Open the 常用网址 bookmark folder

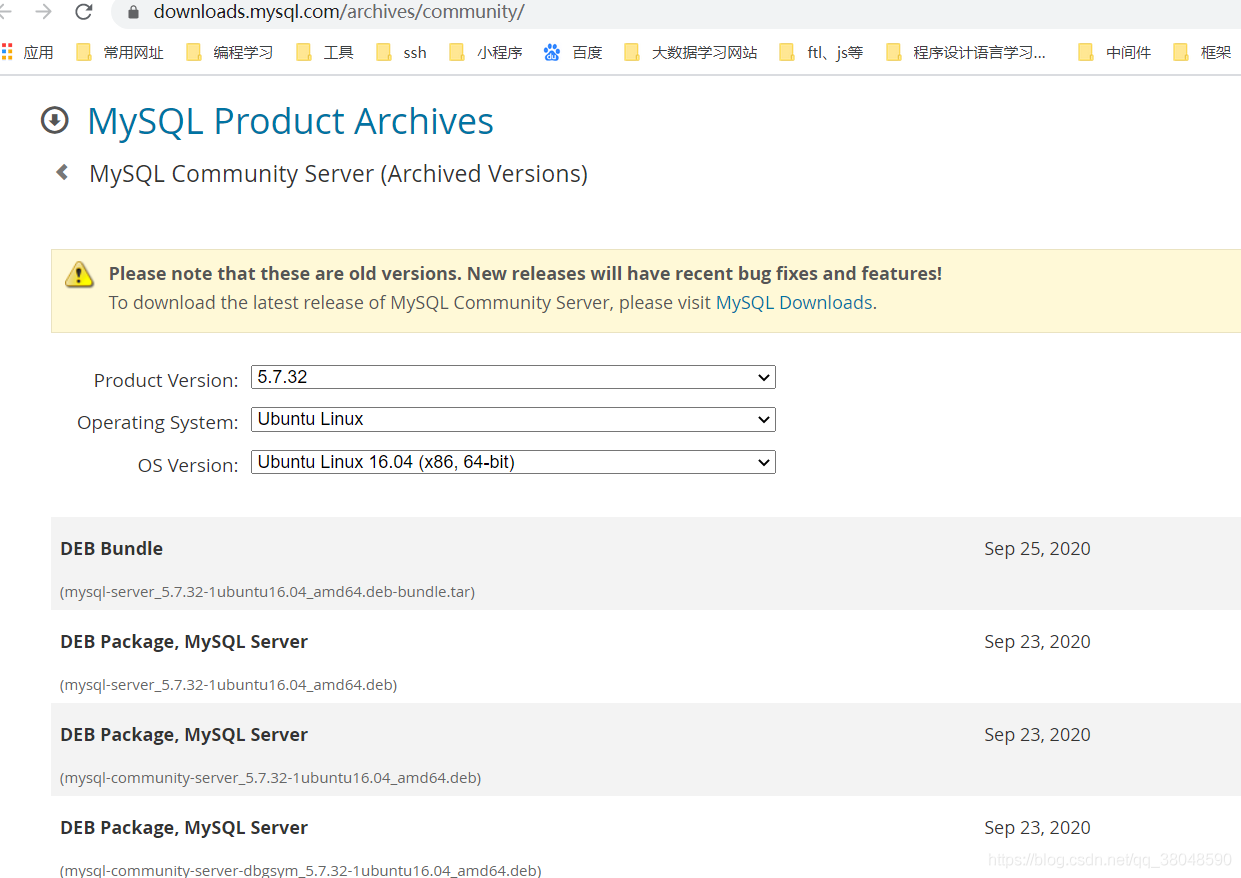[x=120, y=52]
